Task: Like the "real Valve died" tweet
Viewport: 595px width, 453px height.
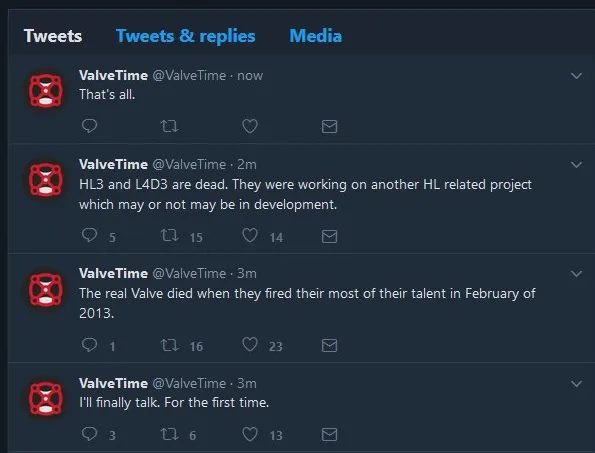Action: point(250,344)
